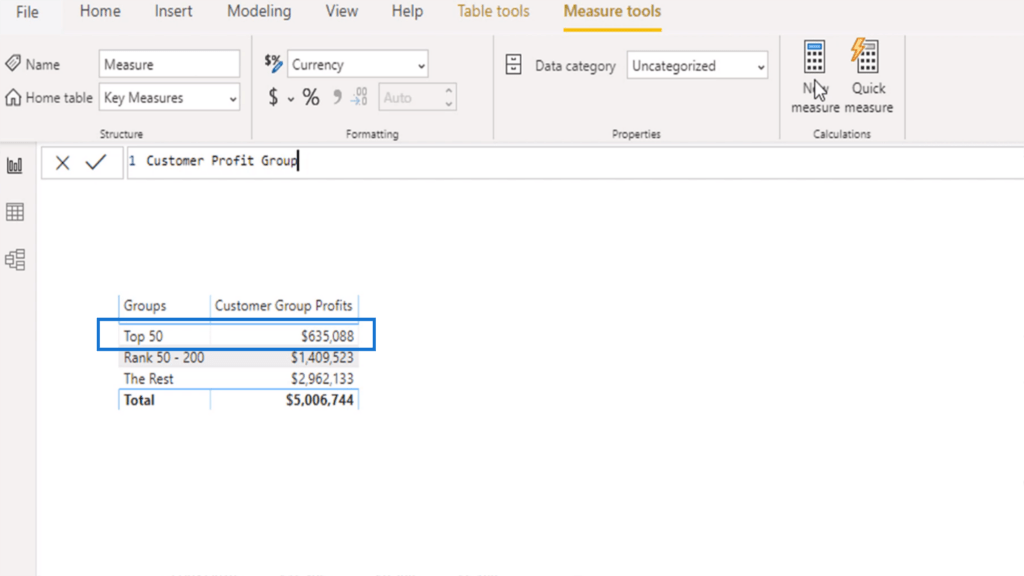Click the Customer Group Profits column header
This screenshot has height=576, width=1024.
click(x=283, y=306)
